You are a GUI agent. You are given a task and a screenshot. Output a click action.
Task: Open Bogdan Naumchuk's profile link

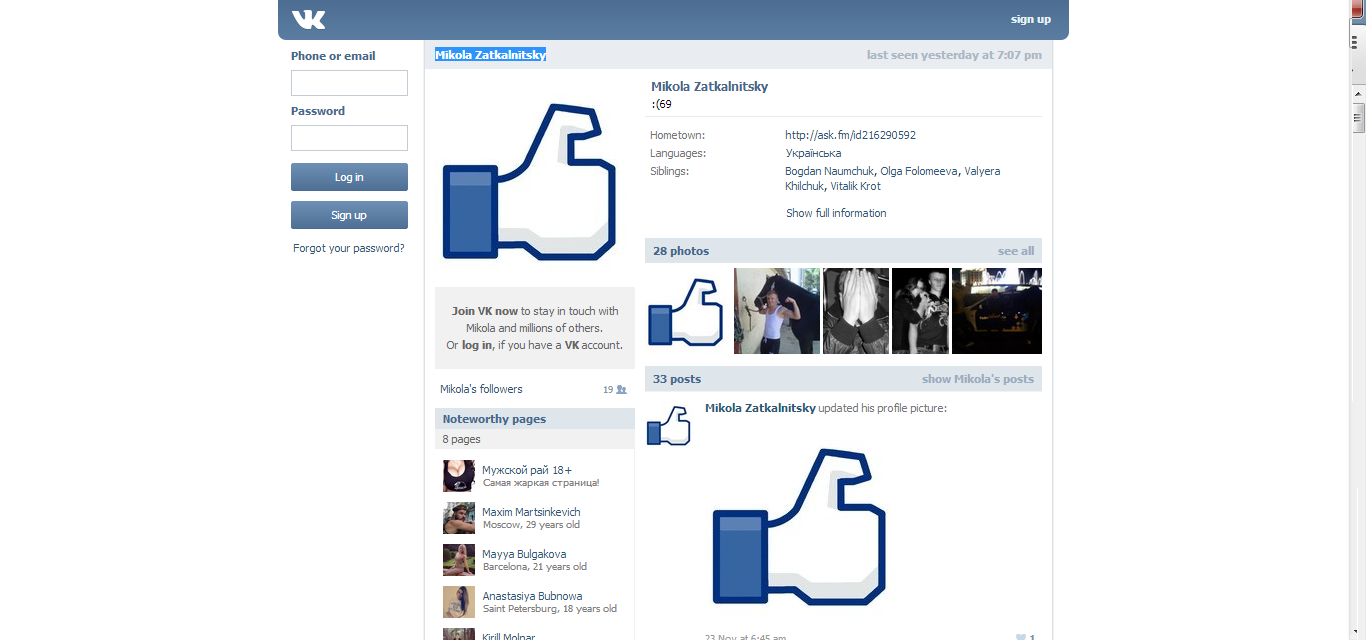[x=829, y=171]
